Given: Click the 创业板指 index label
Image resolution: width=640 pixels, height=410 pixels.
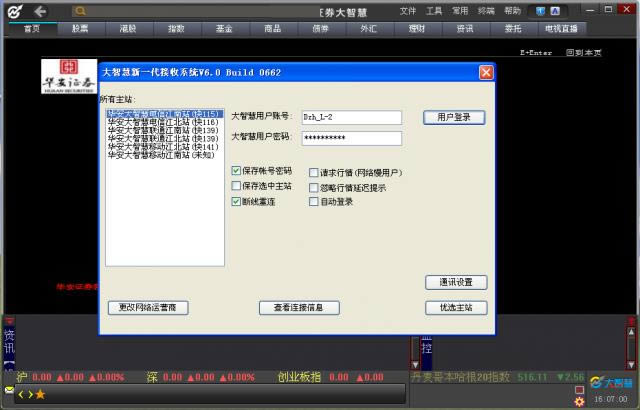Looking at the screenshot, I should [x=299, y=377].
